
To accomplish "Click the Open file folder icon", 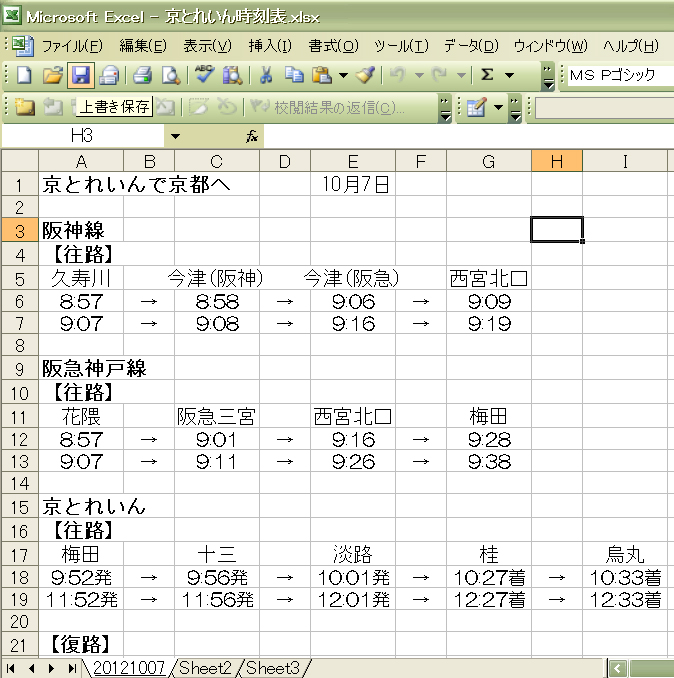I will 52,75.
